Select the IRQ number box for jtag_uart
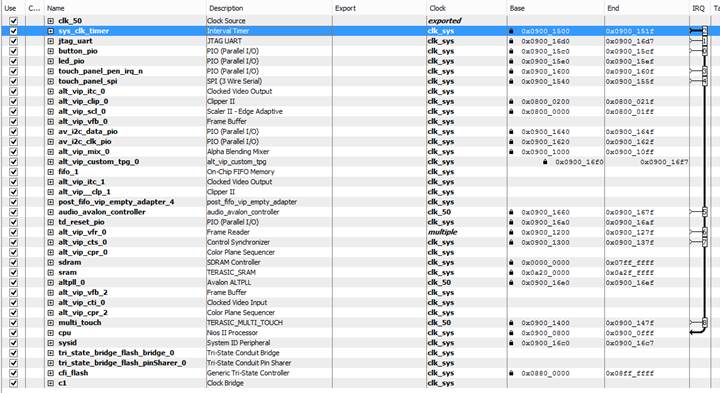The height and width of the screenshot is (393, 720). pyautogui.click(x=705, y=41)
